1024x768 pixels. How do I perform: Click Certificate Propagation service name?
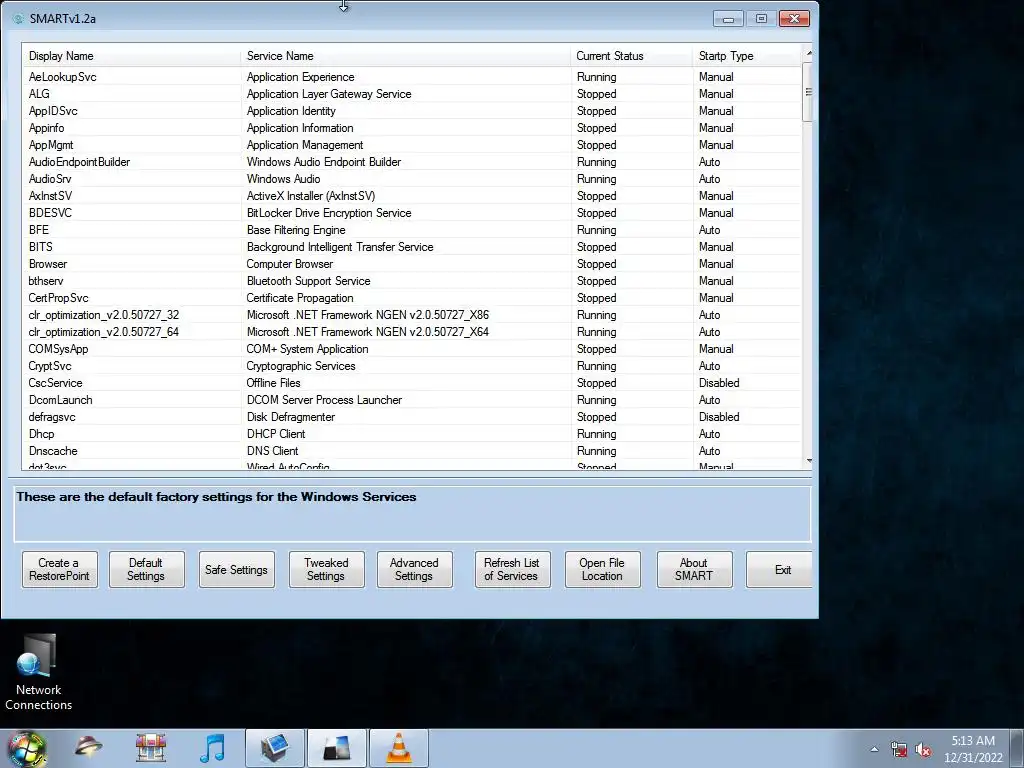[x=300, y=298]
